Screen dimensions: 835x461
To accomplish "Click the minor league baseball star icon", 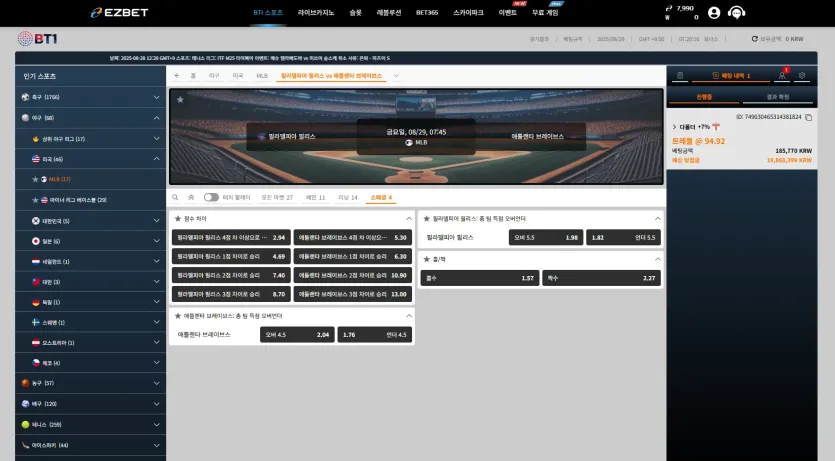I will coord(35,200).
